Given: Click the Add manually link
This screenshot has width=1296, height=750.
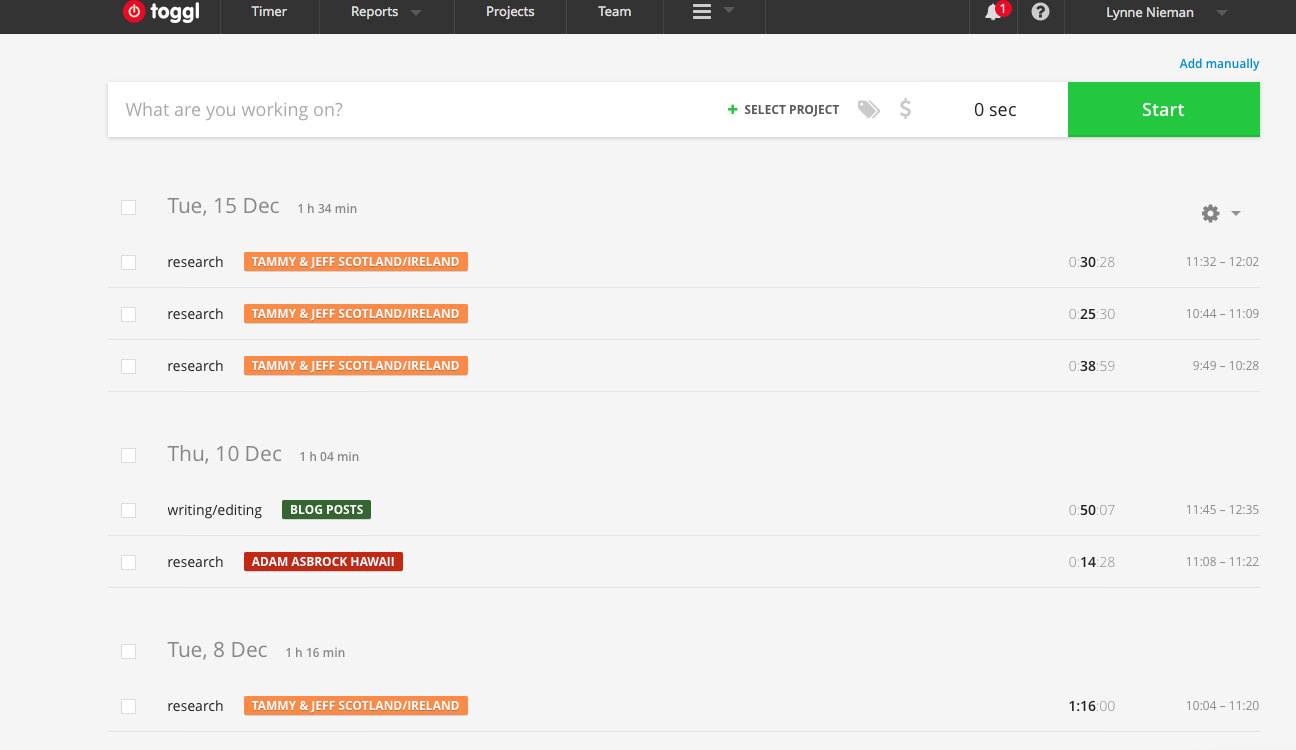Looking at the screenshot, I should tap(1219, 64).
